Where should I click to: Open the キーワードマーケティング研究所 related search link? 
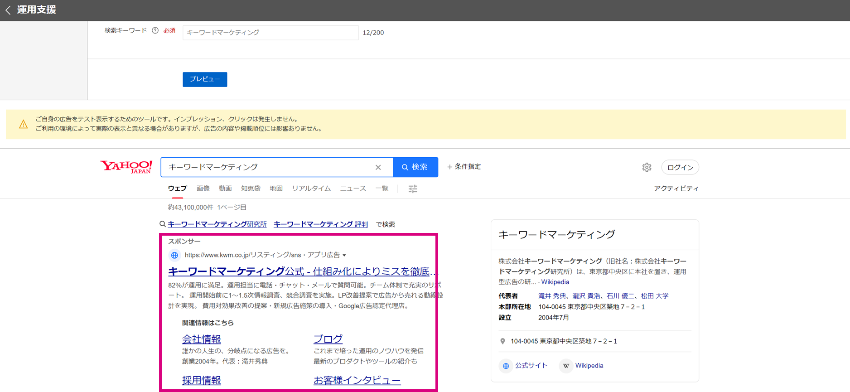click(x=217, y=224)
